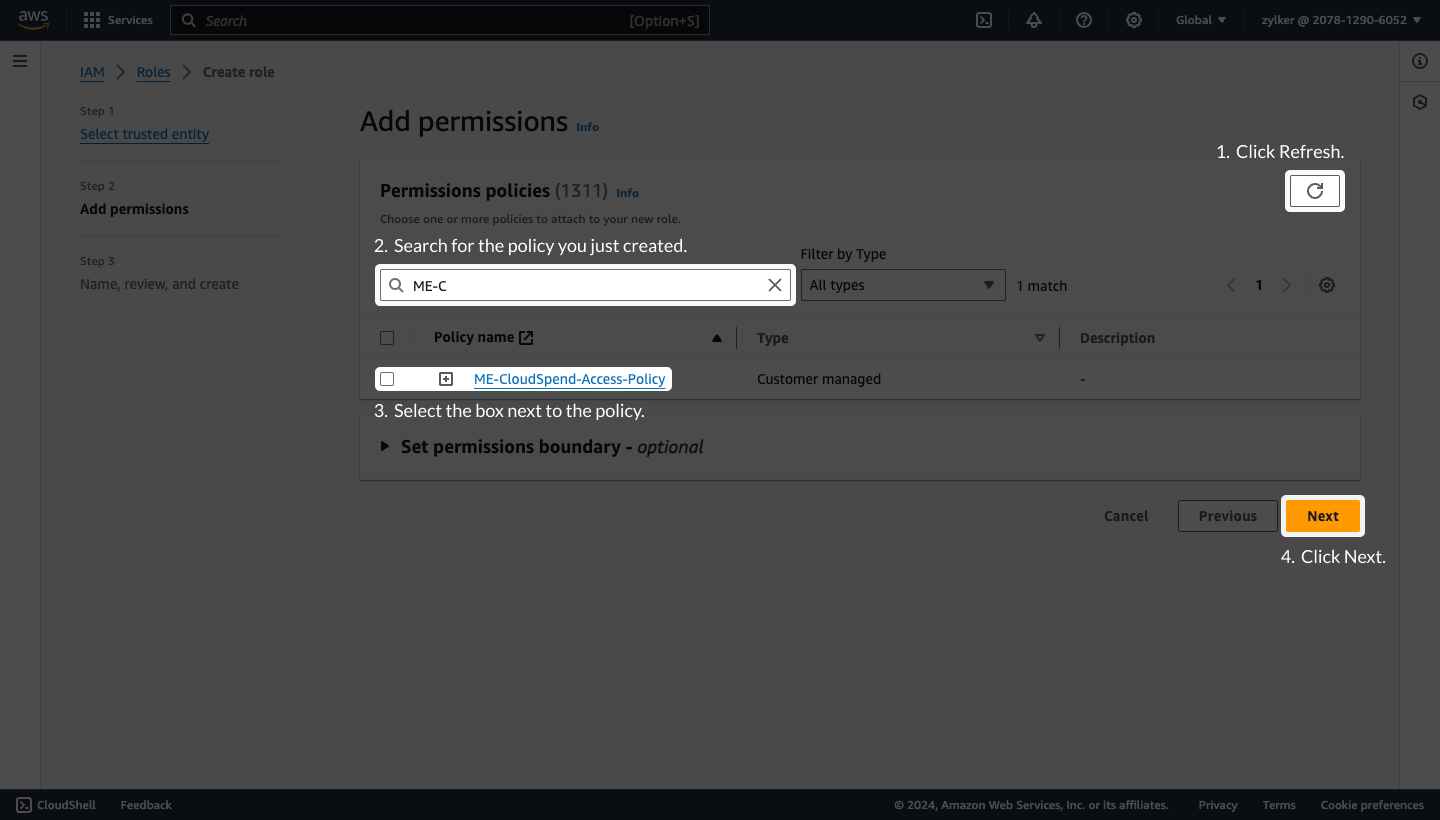
Task: Expand the ME-CloudSpend-Access-Policy row details
Action: pyautogui.click(x=445, y=379)
